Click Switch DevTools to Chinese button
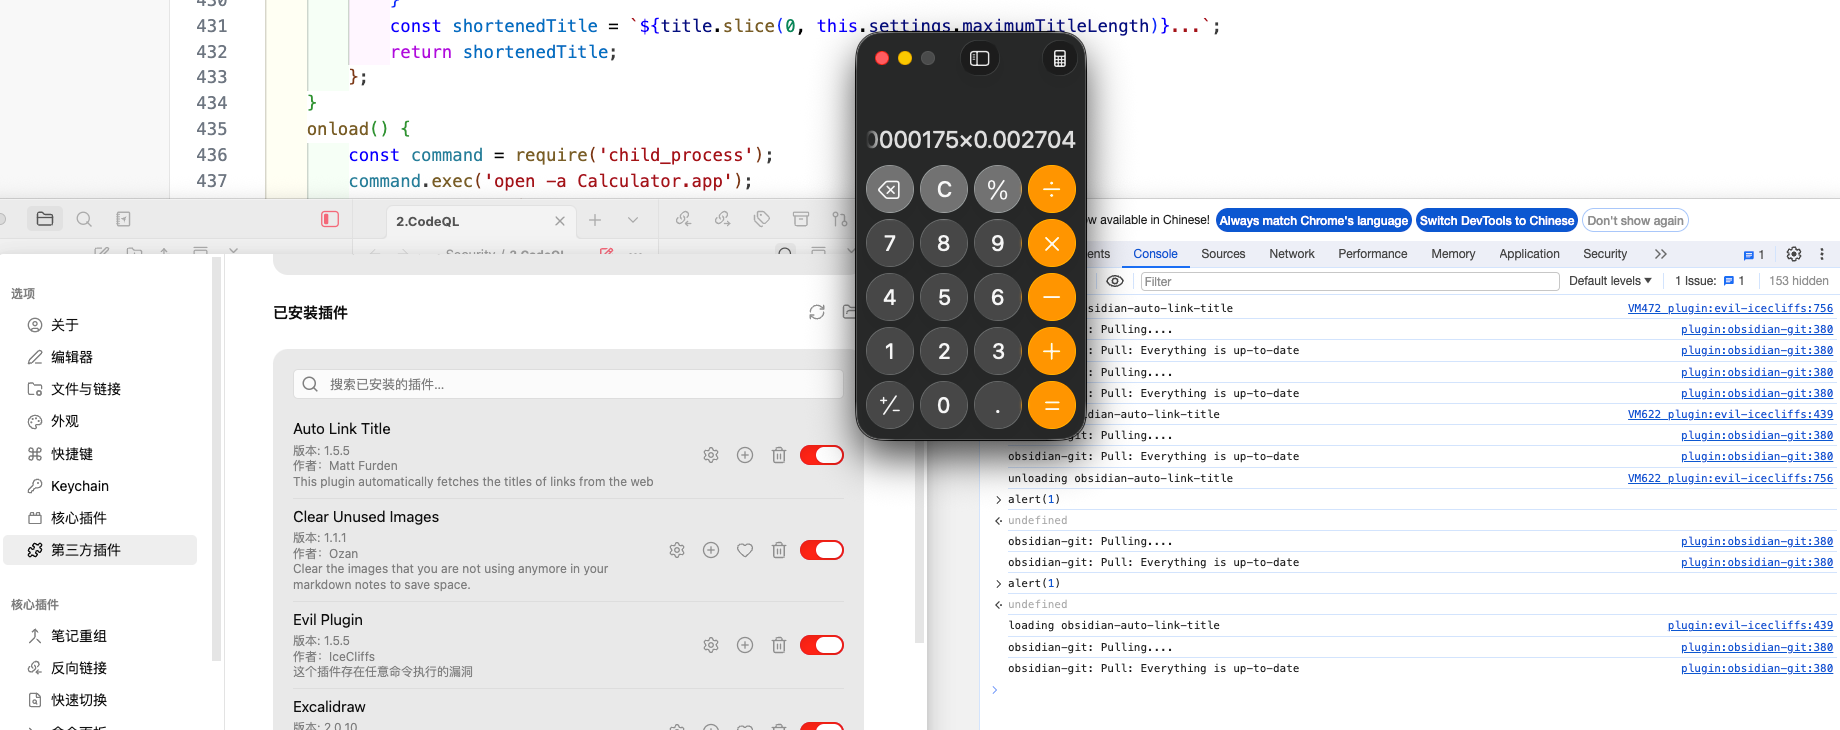 click(x=1496, y=221)
